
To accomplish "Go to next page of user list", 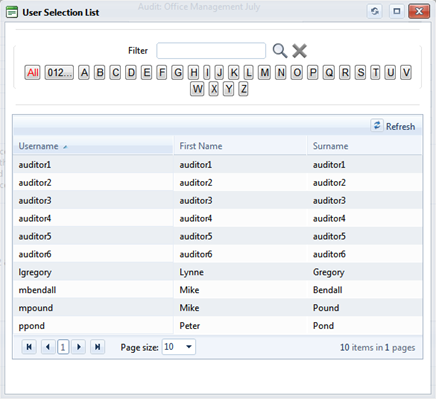I will [79, 347].
